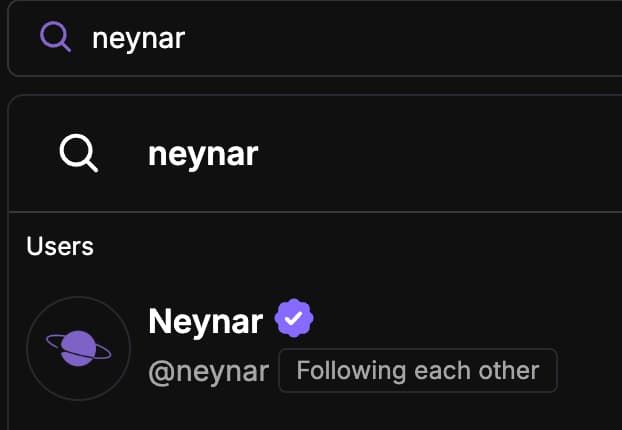Click the empty area of the top search bar
Screen dimensions: 622x430
pyautogui.click(x=450, y=38)
